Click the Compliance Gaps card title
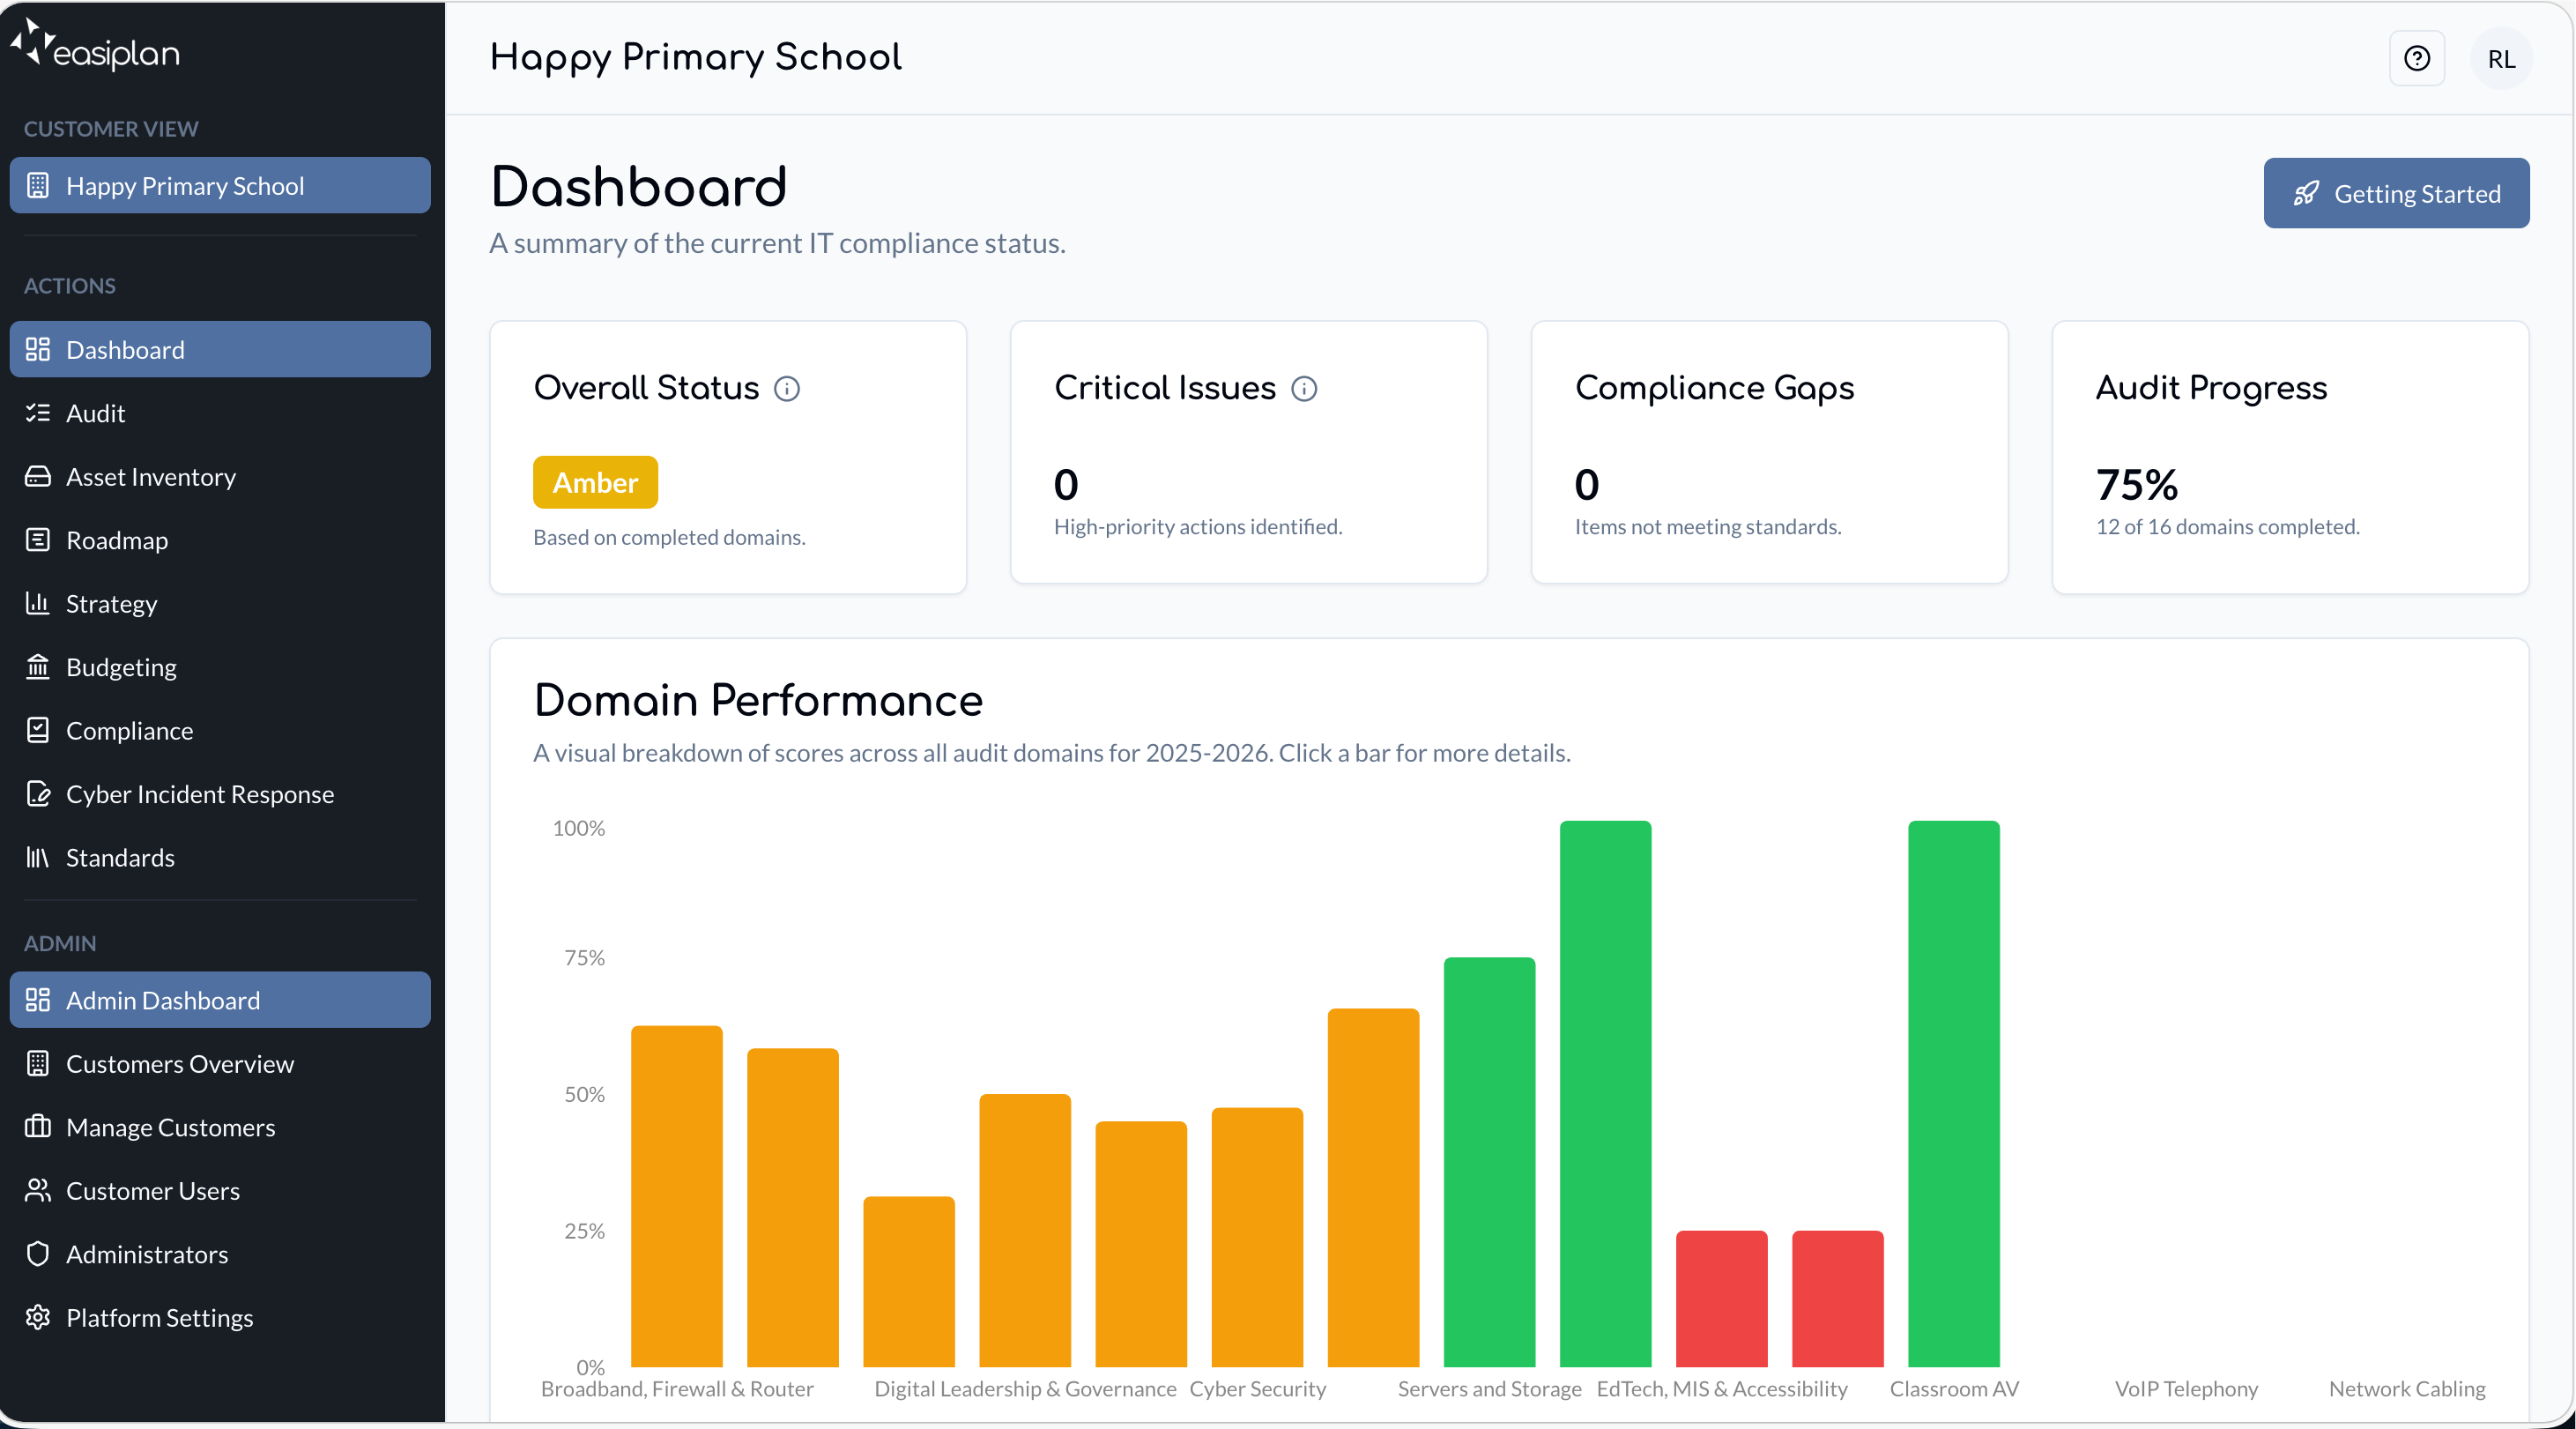The image size is (2576, 1429). click(1714, 388)
